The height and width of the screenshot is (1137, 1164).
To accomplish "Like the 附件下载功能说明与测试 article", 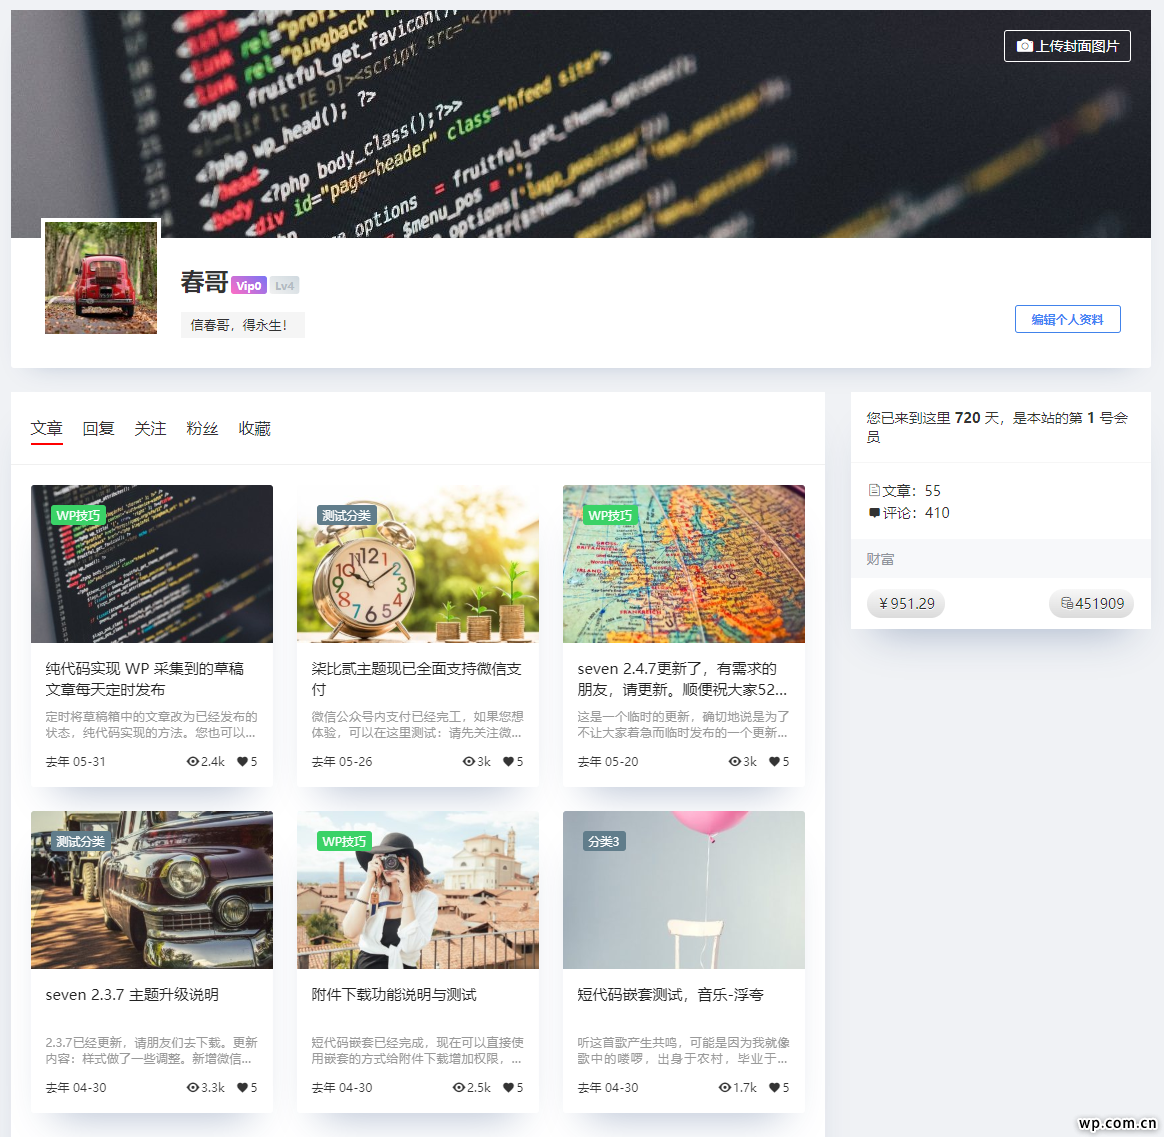I will [x=508, y=1087].
